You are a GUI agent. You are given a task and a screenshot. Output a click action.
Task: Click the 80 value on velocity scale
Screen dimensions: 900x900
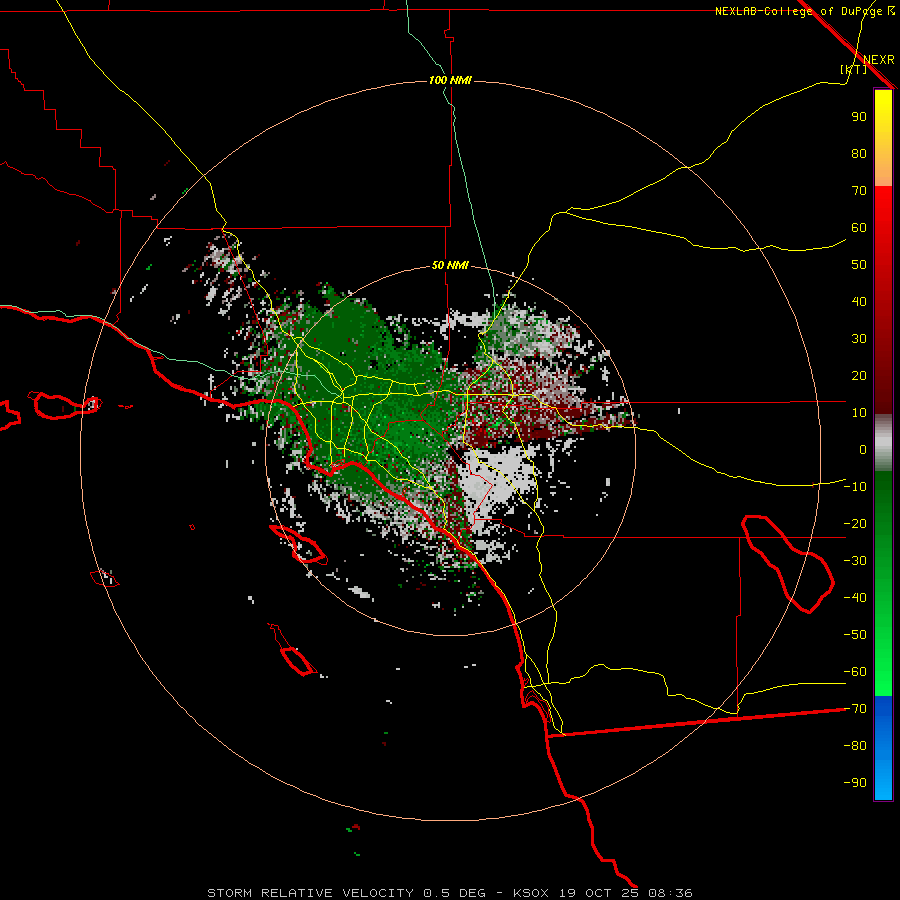point(859,153)
